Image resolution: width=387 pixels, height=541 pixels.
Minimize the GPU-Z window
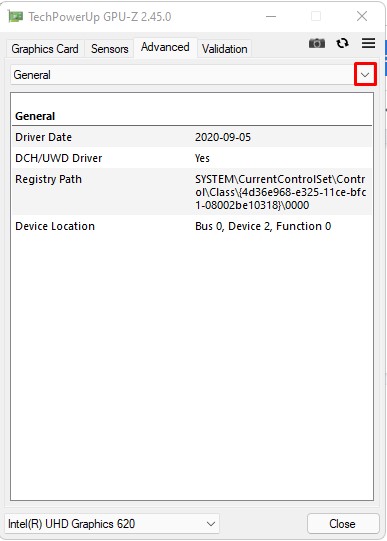(271, 16)
